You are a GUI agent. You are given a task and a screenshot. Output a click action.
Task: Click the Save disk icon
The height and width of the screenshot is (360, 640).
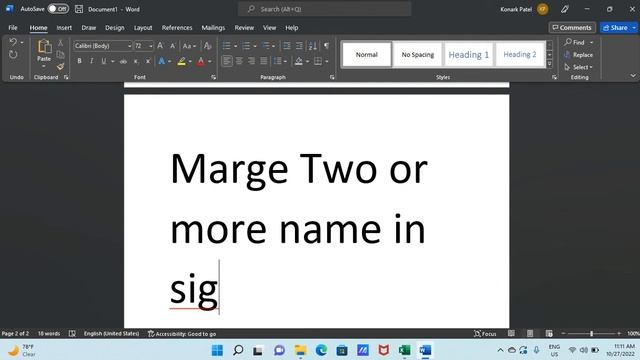[79, 9]
